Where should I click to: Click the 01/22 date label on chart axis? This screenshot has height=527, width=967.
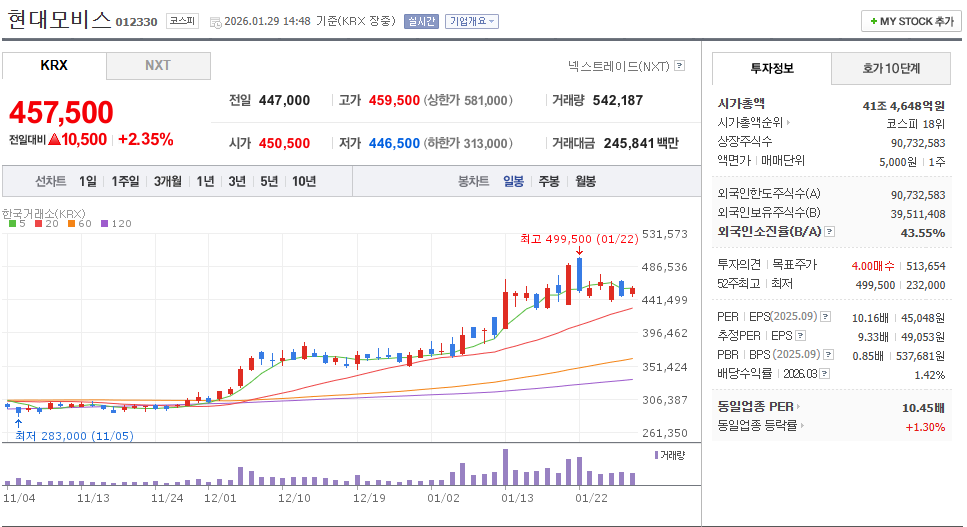(591, 498)
